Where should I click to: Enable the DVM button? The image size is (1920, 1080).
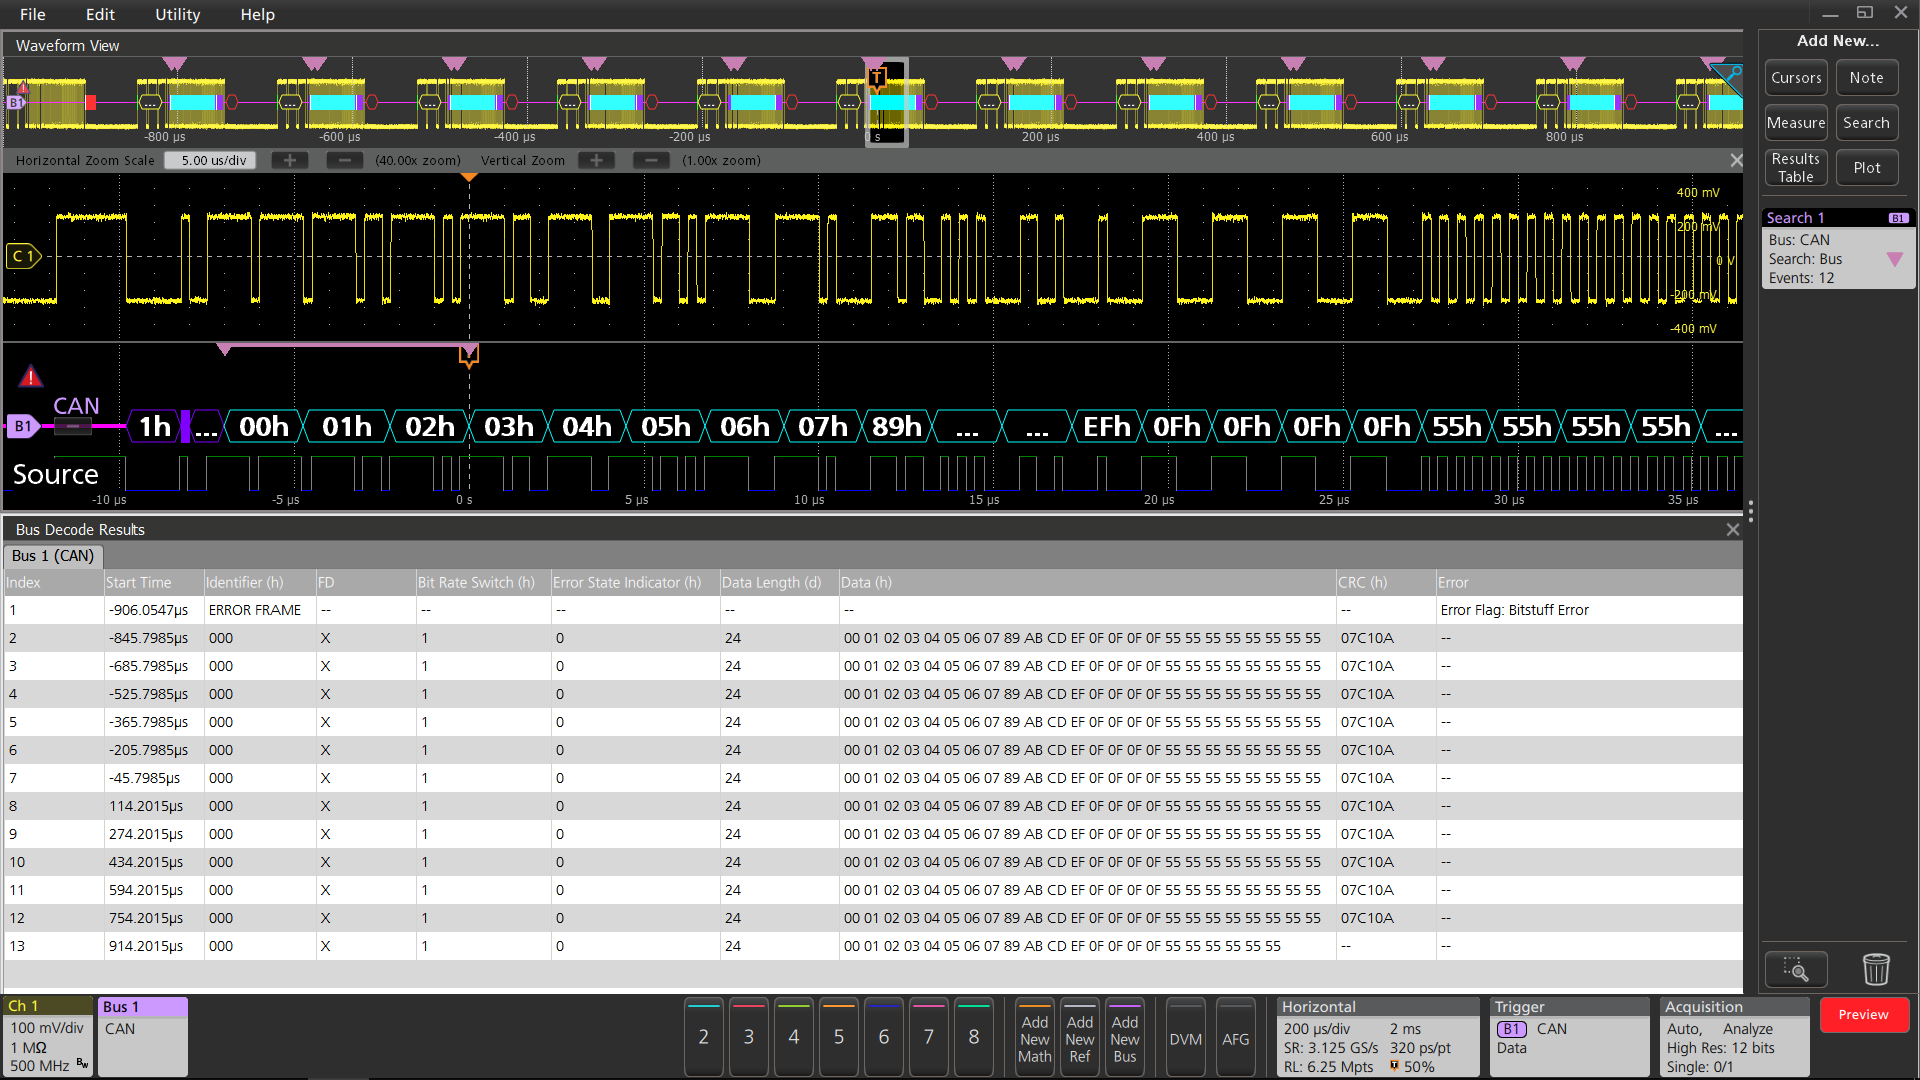1185,1039
